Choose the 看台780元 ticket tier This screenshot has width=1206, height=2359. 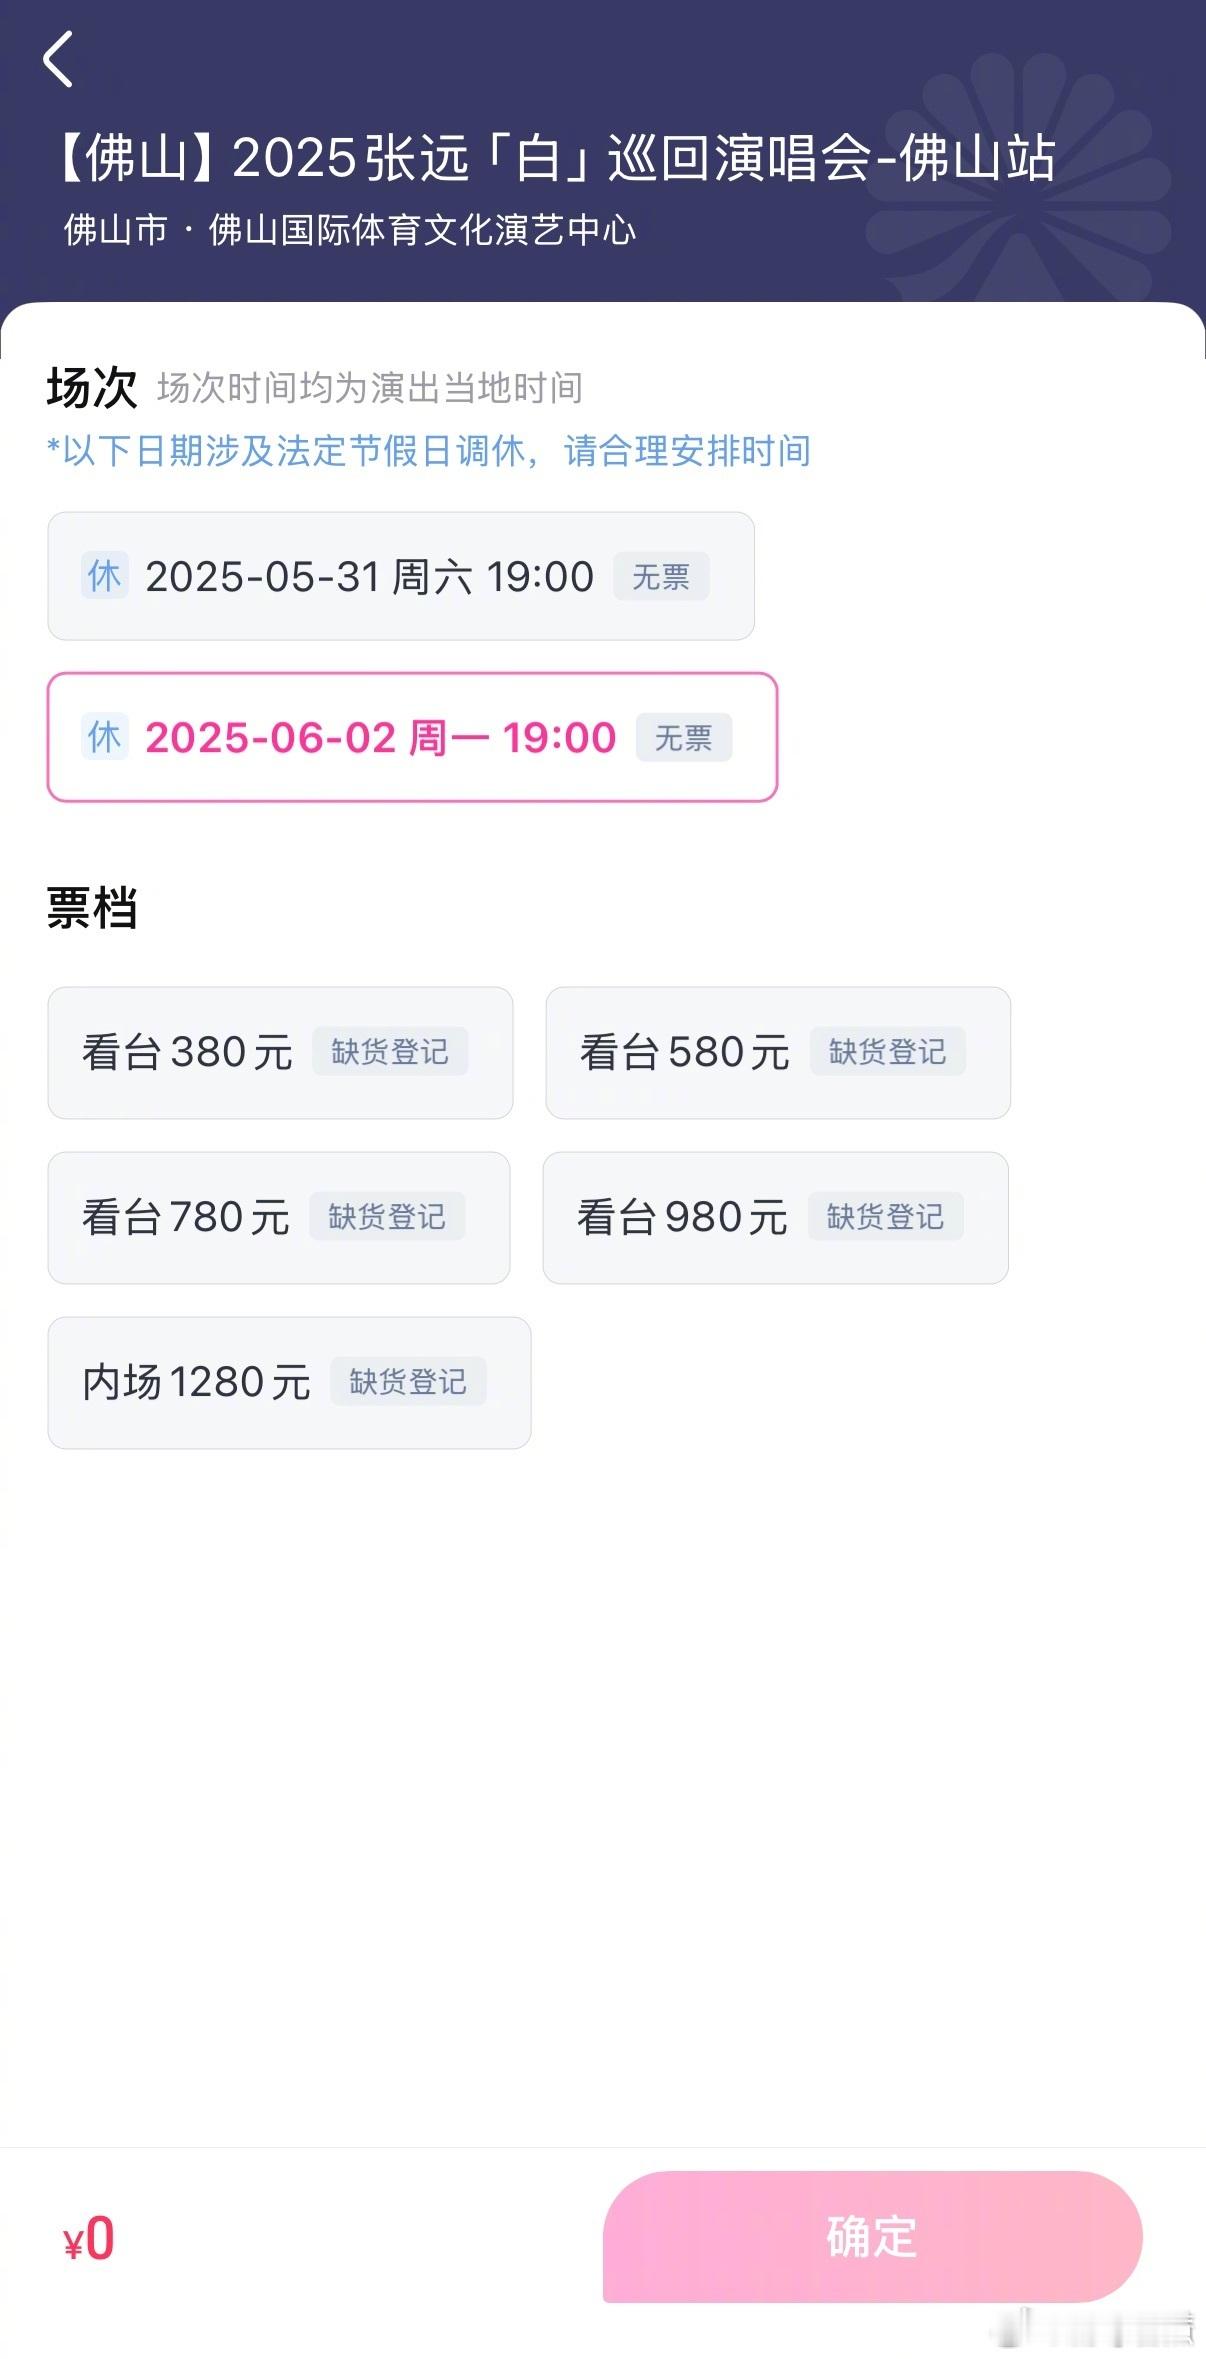[279, 1217]
